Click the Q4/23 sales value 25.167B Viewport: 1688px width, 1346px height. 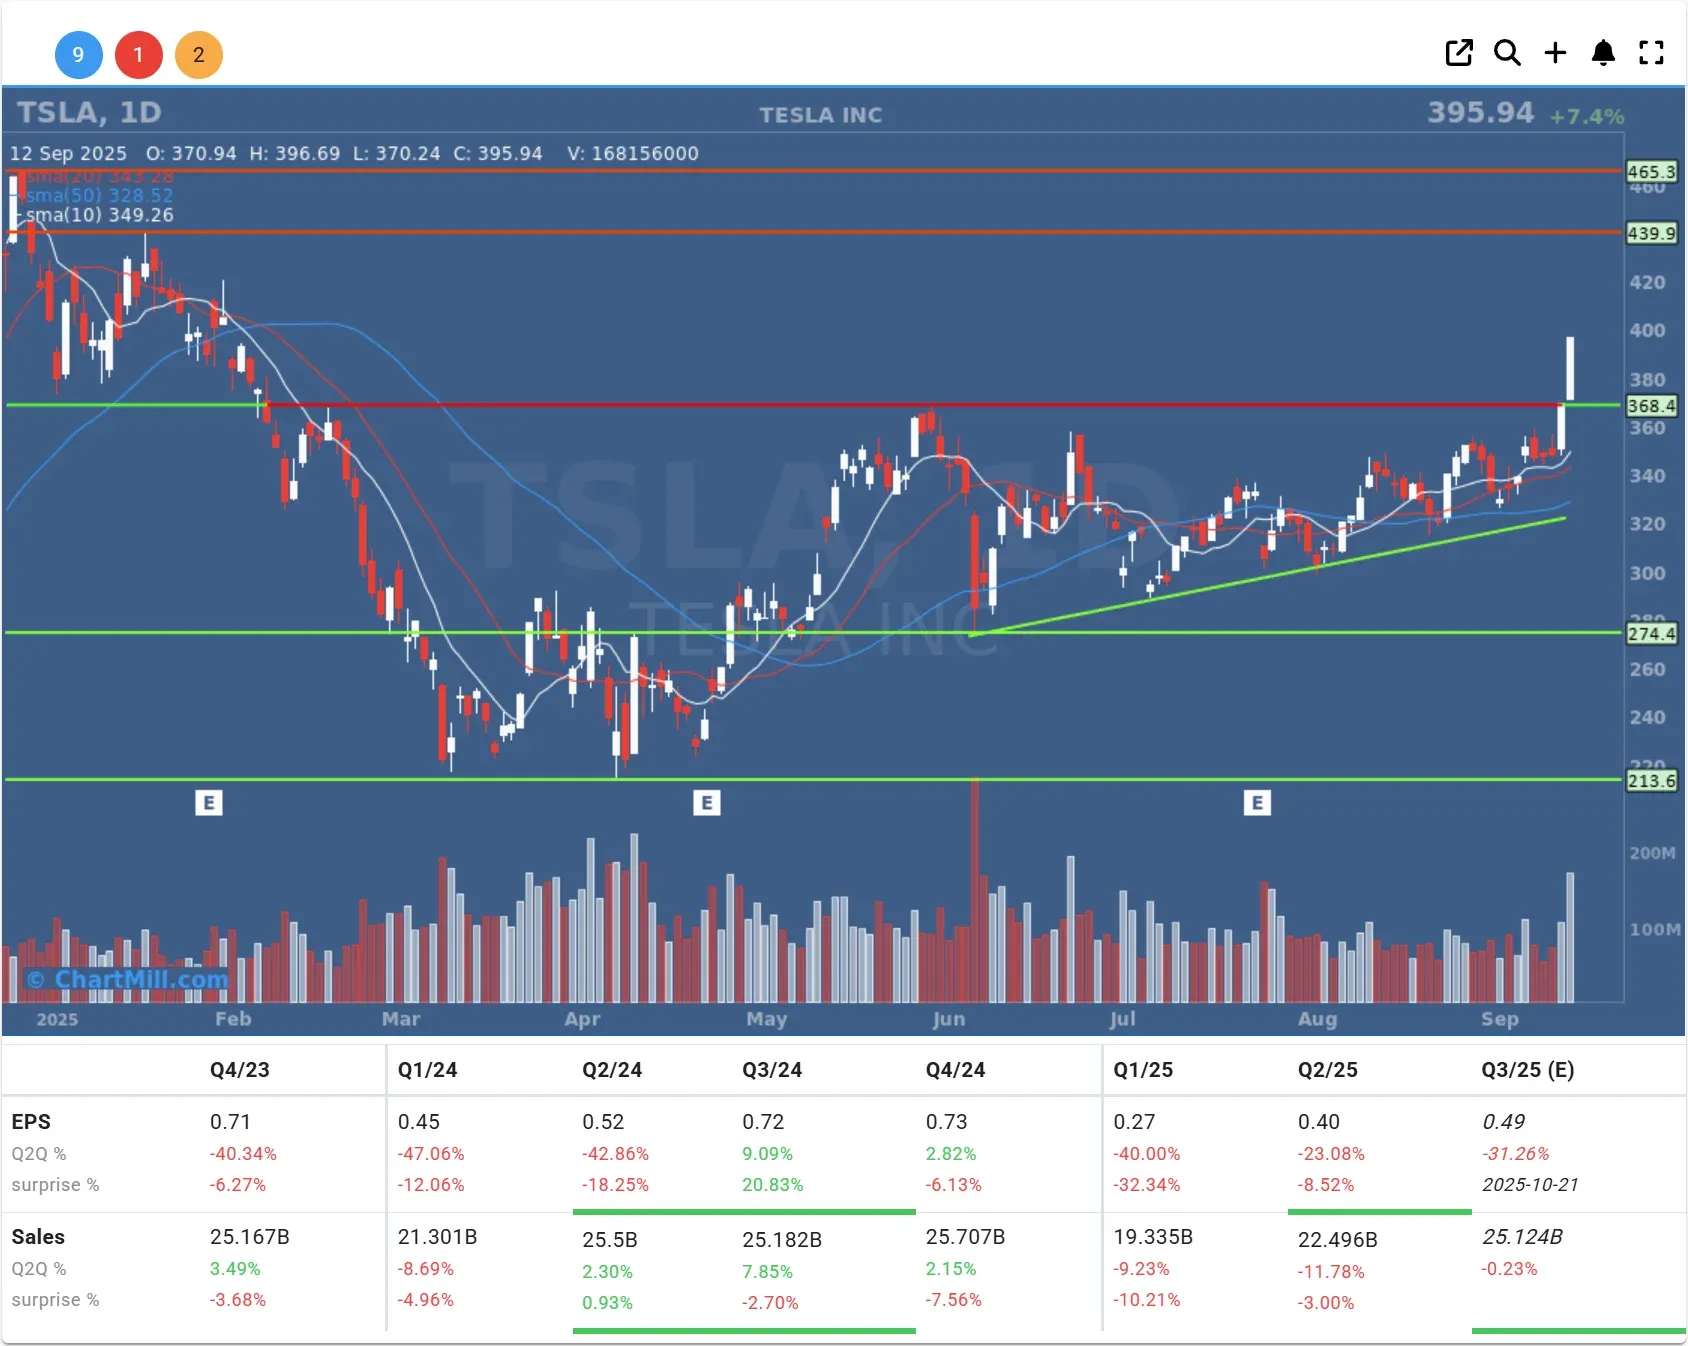[x=250, y=1237]
